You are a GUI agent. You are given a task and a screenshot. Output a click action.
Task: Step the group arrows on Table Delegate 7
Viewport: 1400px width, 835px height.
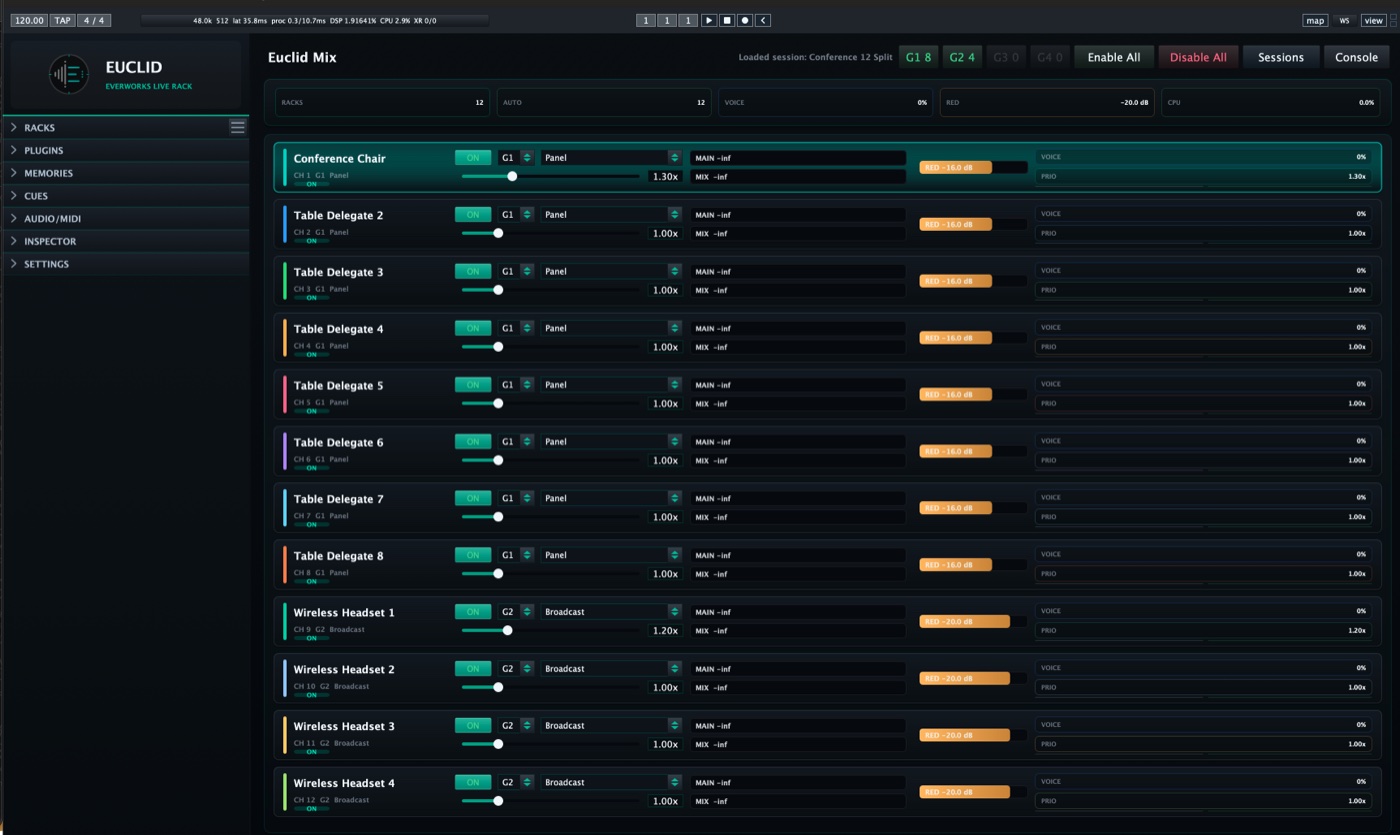(x=527, y=498)
